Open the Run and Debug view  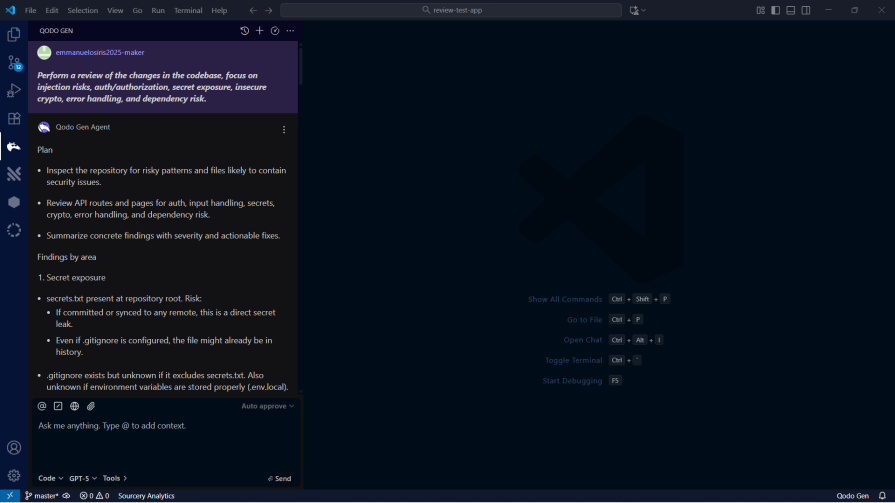[x=14, y=90]
